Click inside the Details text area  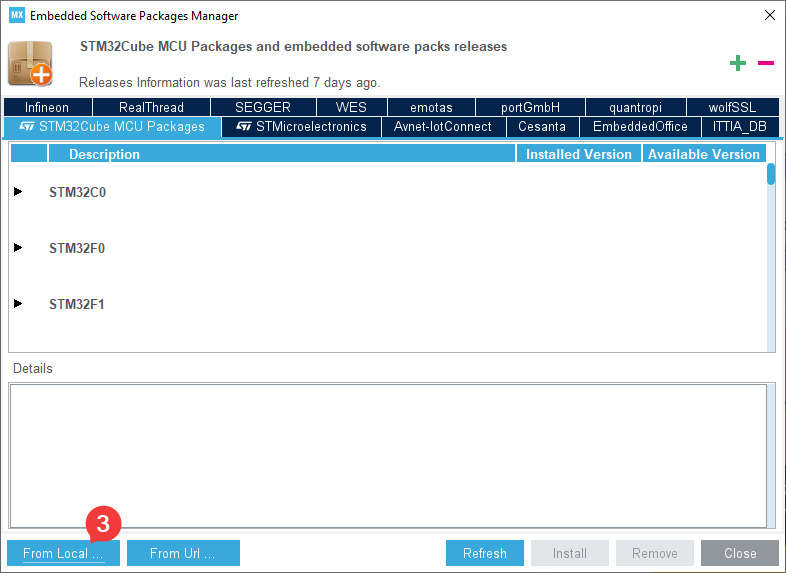(387, 454)
